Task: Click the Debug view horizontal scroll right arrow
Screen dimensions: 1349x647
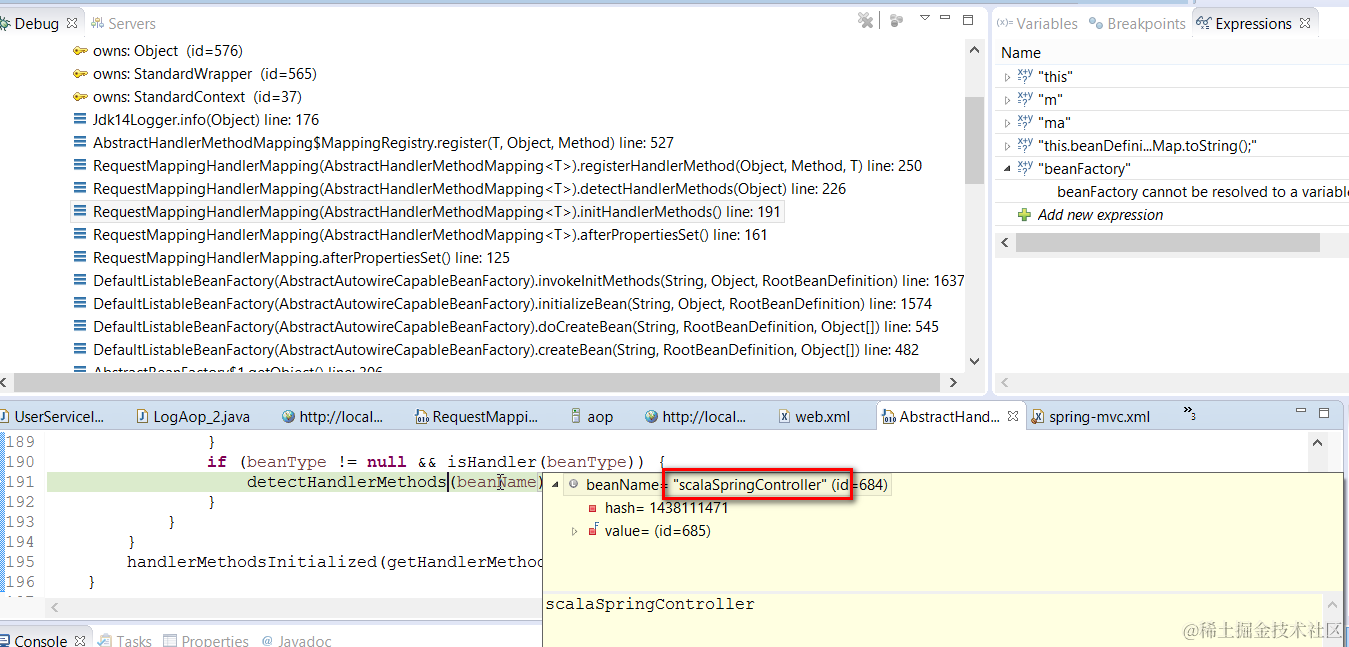Action: 953,382
